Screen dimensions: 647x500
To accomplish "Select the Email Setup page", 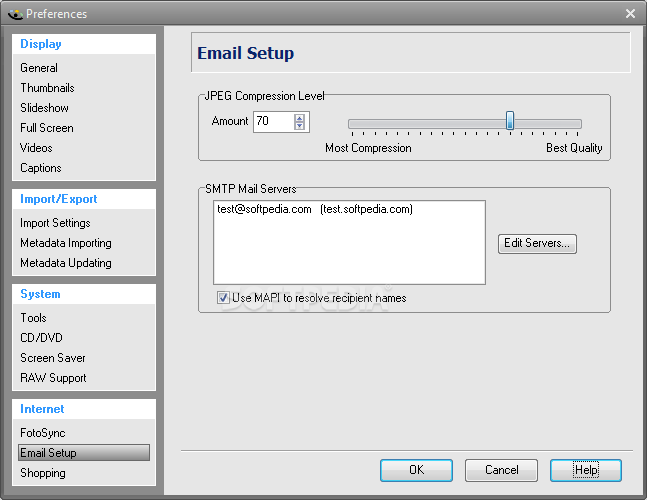I will point(84,453).
